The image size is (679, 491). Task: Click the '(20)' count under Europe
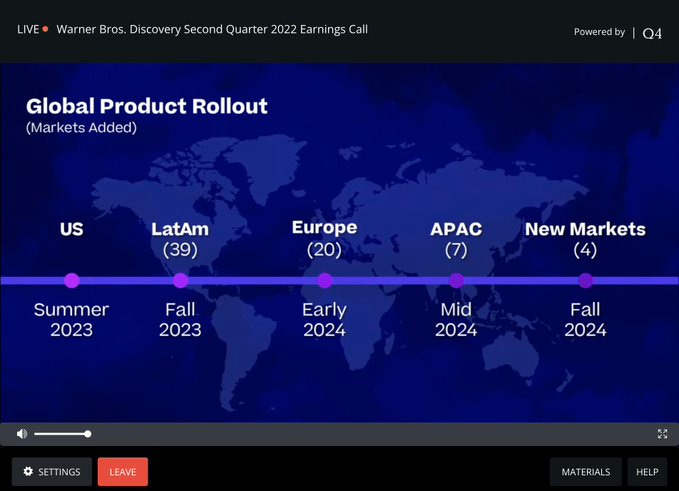324,250
